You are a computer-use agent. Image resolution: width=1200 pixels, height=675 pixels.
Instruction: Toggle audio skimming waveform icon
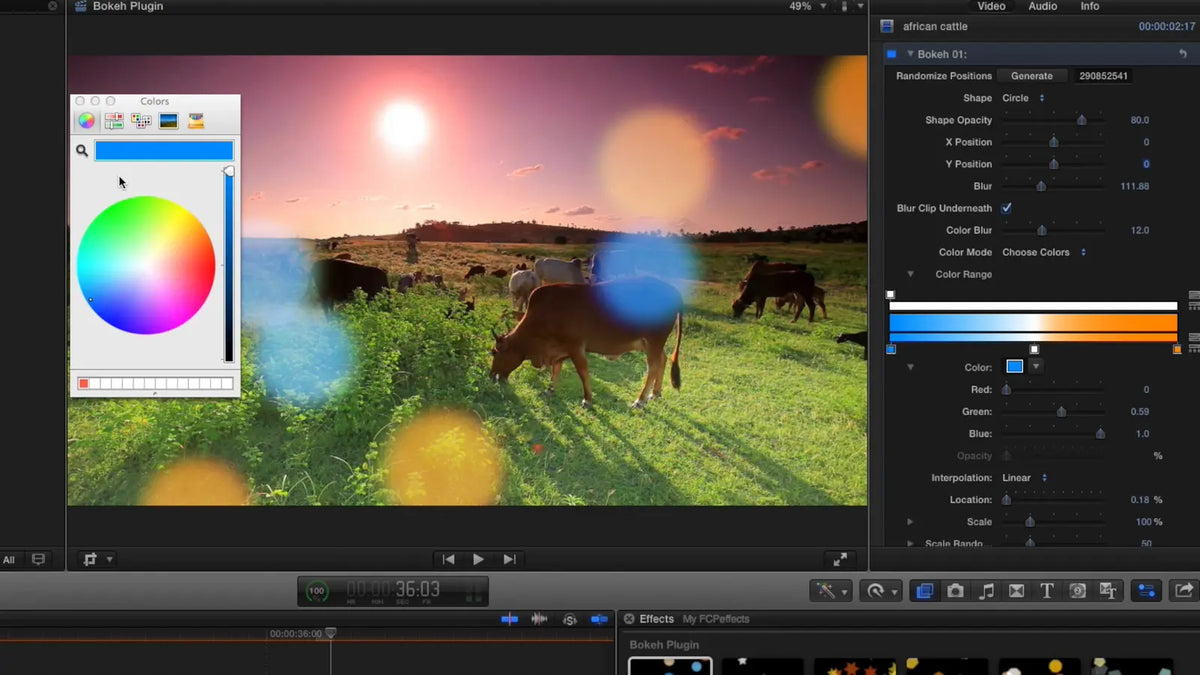coord(539,619)
